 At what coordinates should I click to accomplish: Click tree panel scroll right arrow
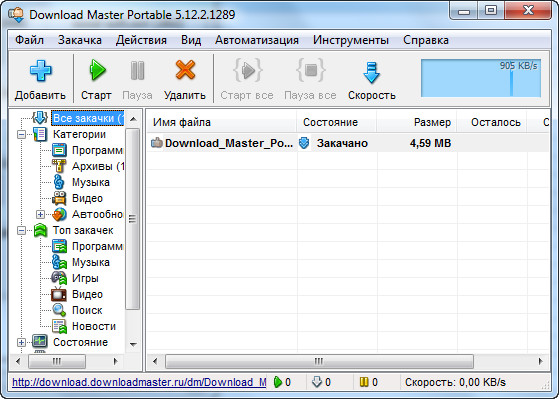pos(116,361)
